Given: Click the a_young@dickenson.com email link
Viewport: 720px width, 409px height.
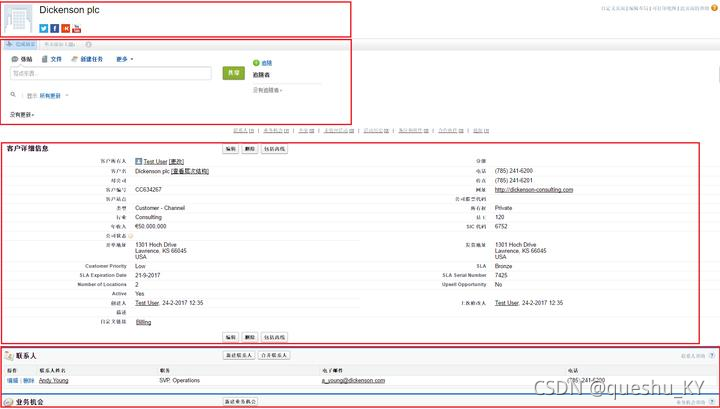Looking at the screenshot, I should click(353, 381).
